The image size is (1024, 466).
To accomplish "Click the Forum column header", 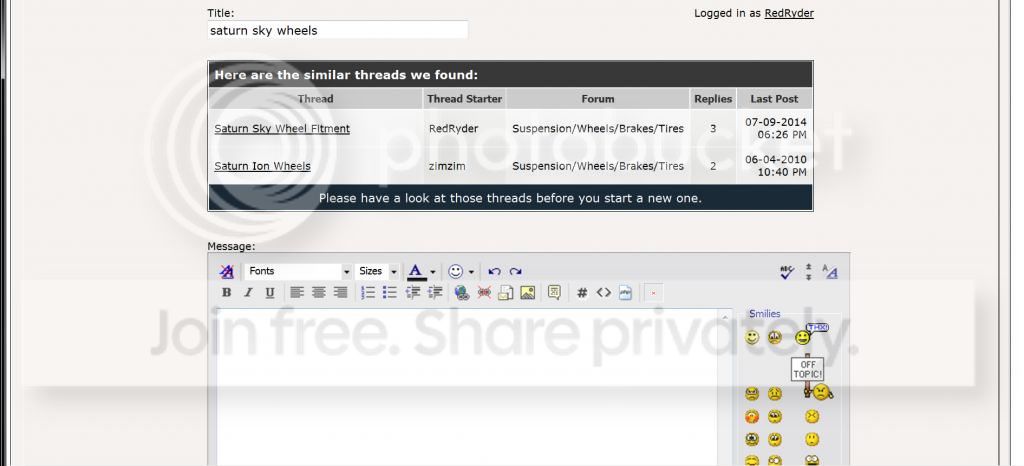I will pos(598,99).
